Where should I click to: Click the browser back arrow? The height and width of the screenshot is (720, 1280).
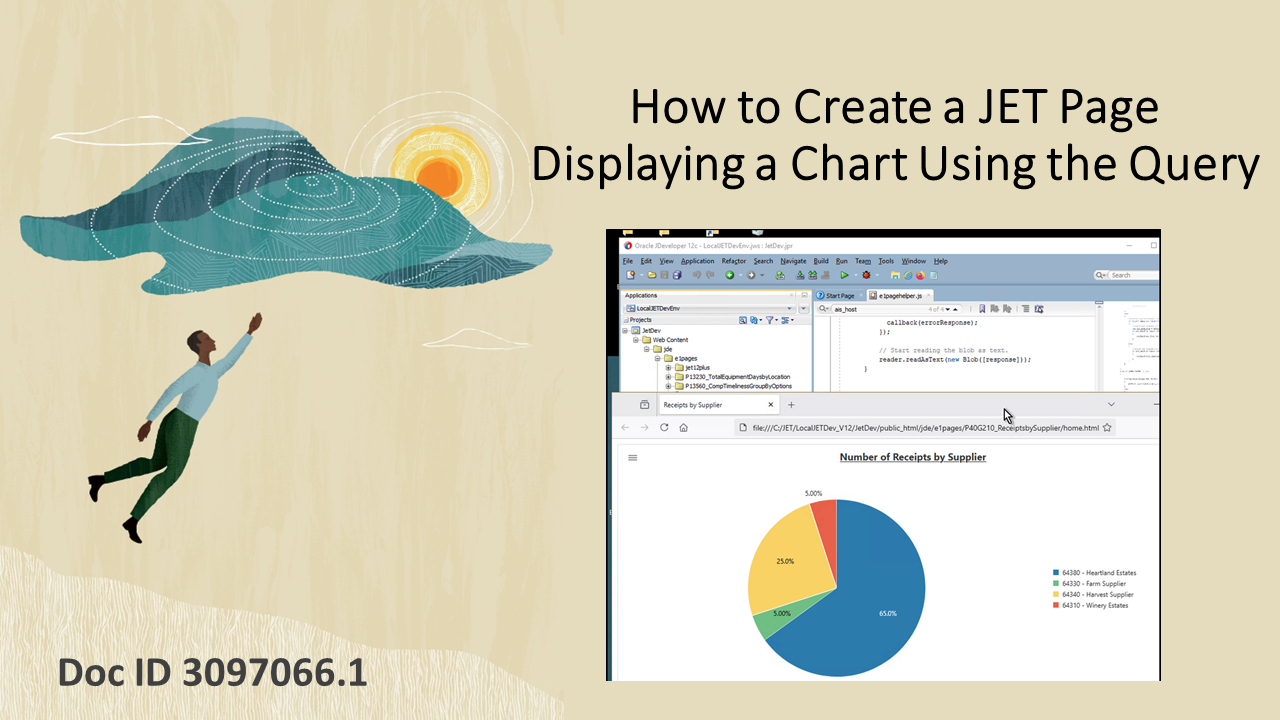(625, 427)
